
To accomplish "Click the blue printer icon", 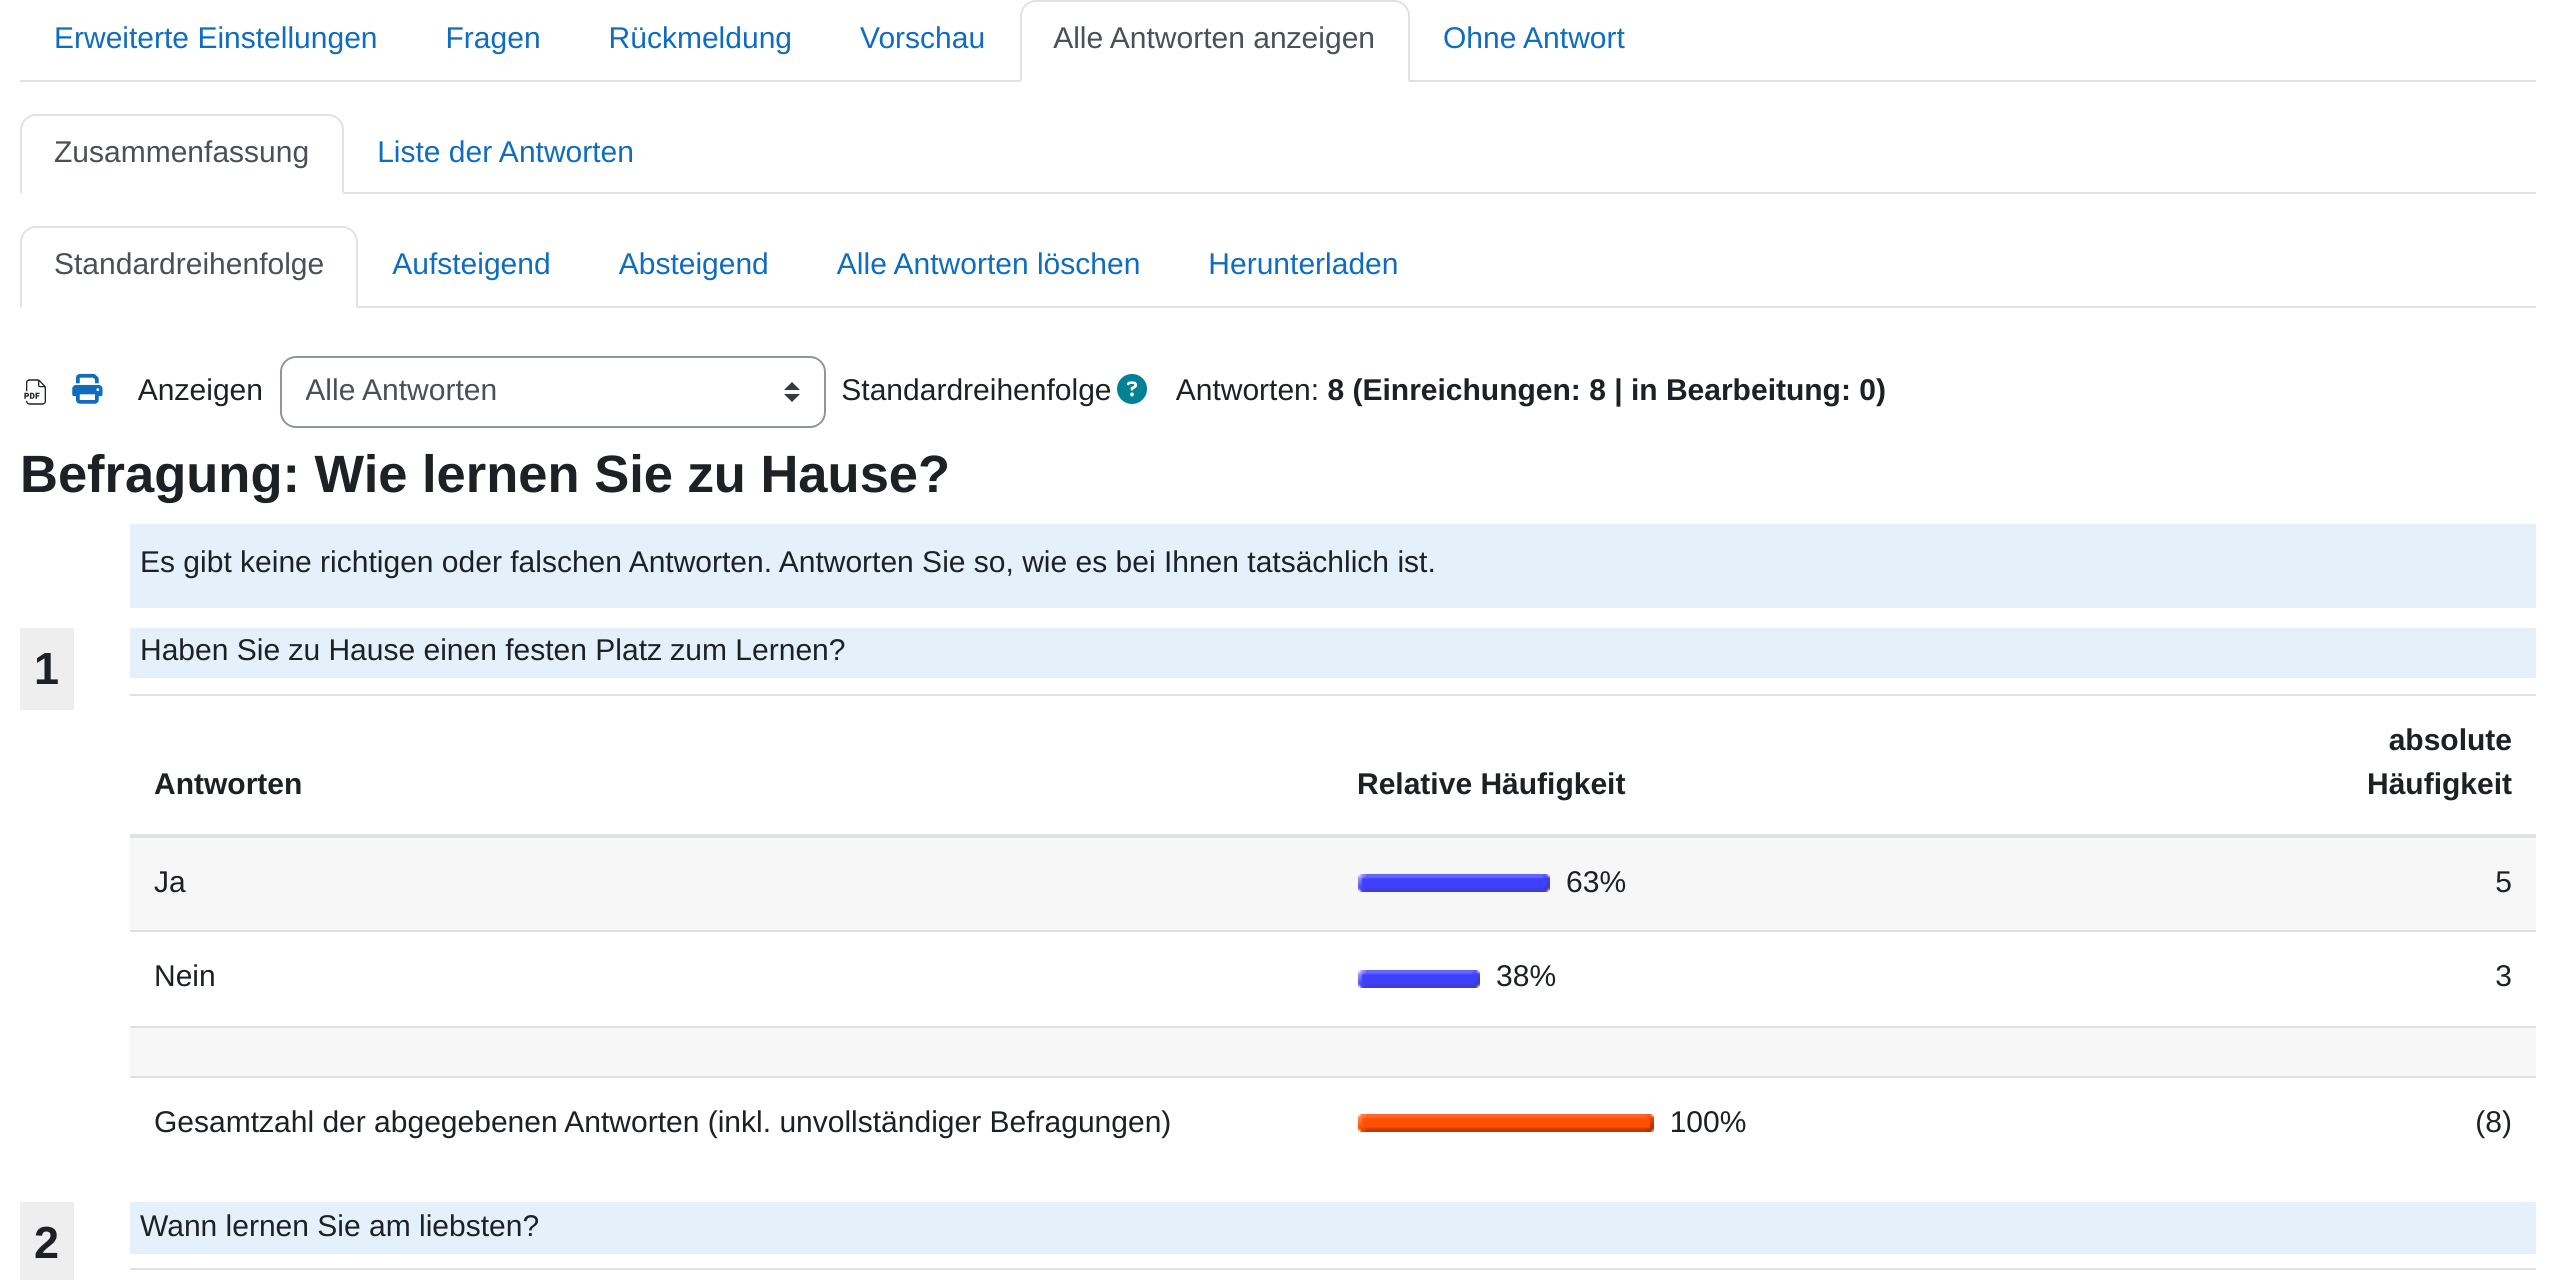I will 87,389.
